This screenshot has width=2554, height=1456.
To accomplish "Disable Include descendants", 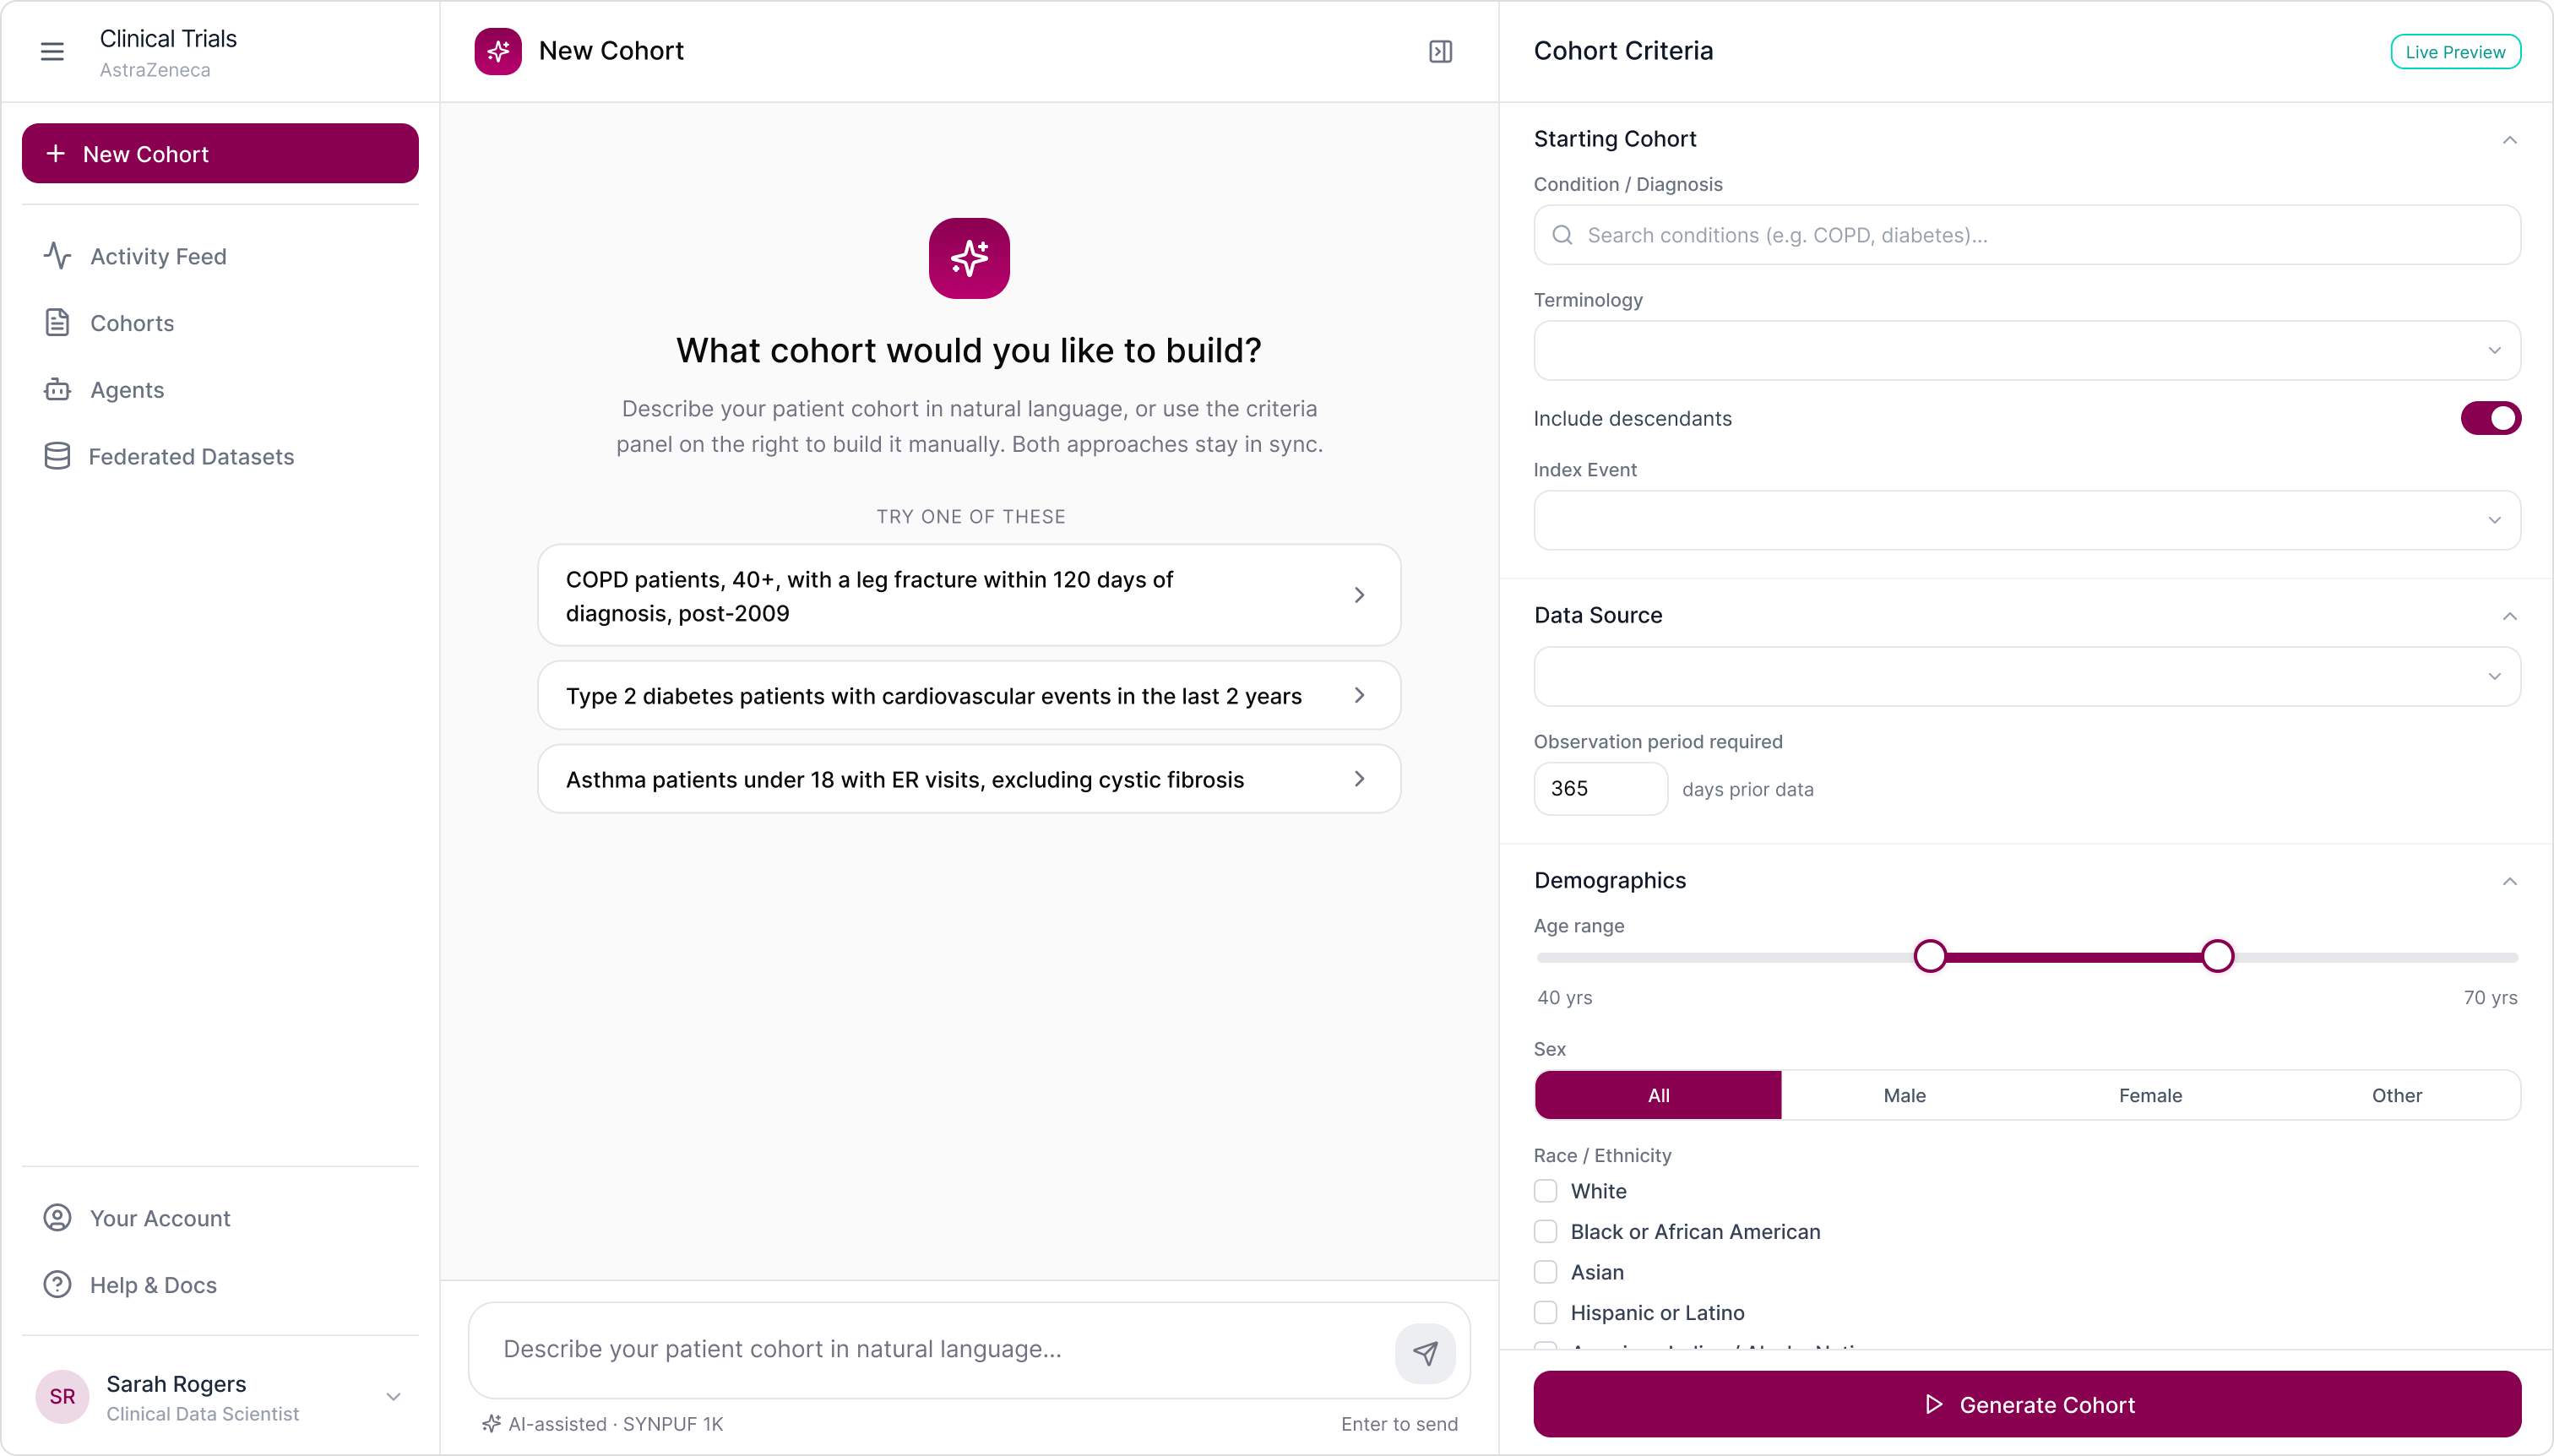I will tap(2490, 418).
